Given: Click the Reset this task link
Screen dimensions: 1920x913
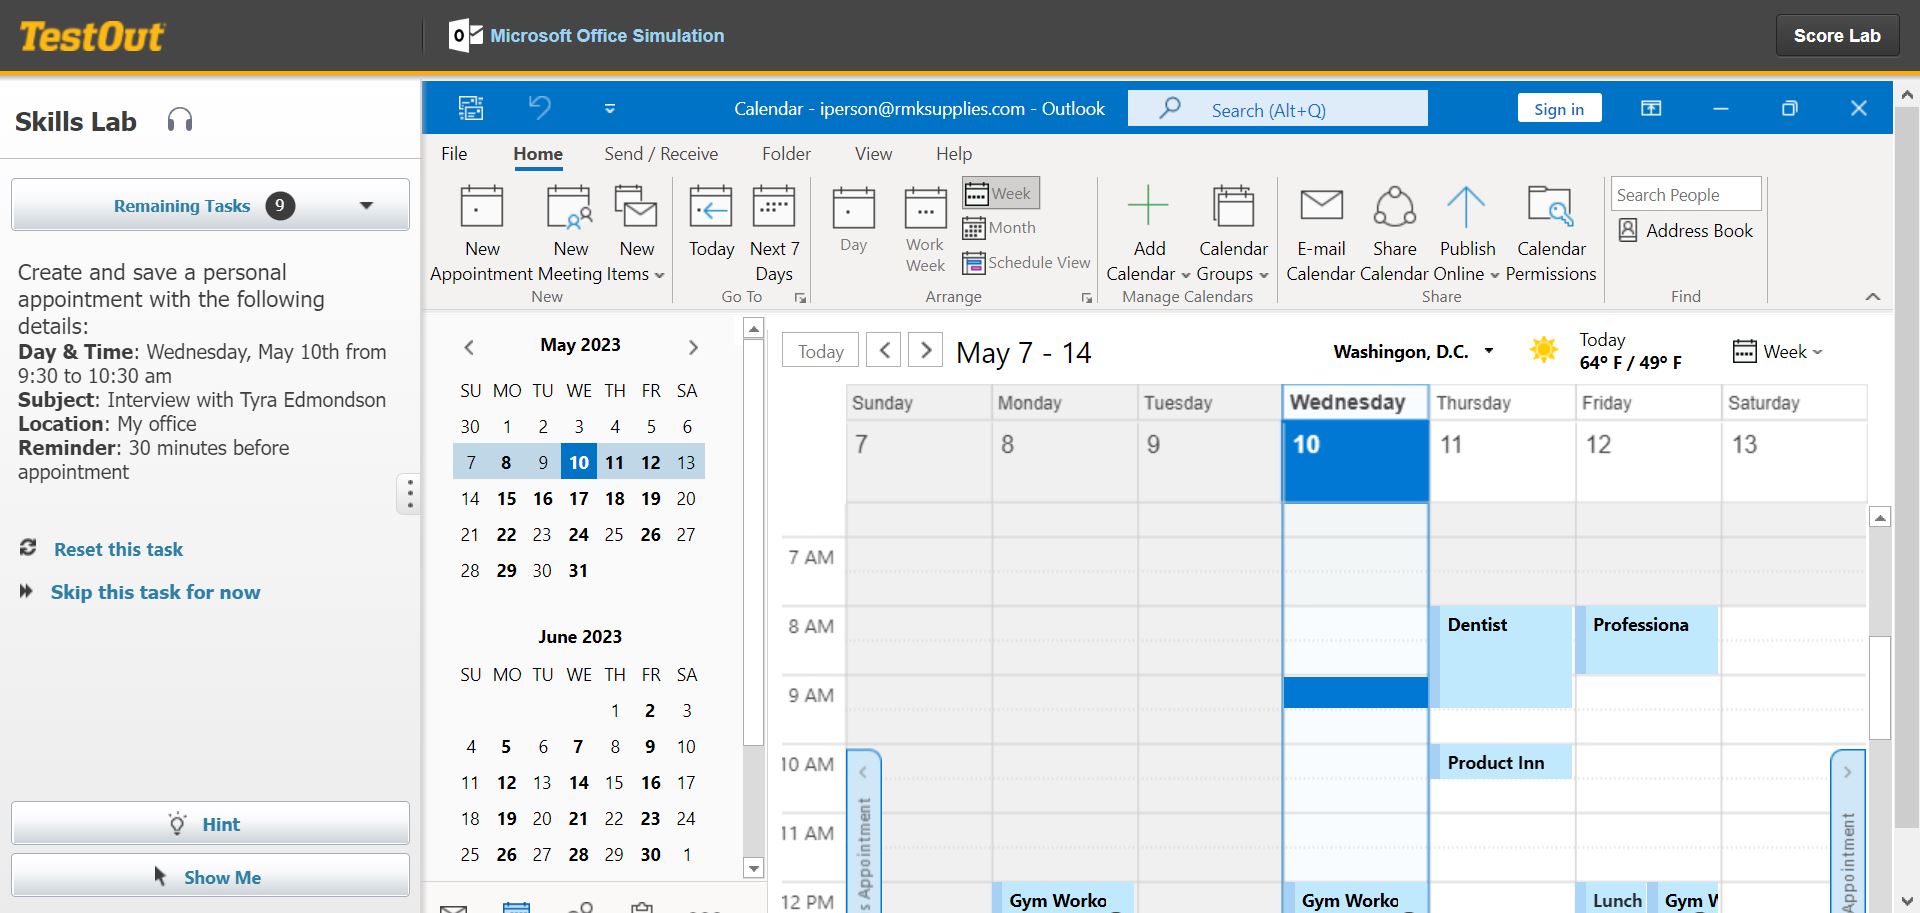Looking at the screenshot, I should tap(118, 549).
